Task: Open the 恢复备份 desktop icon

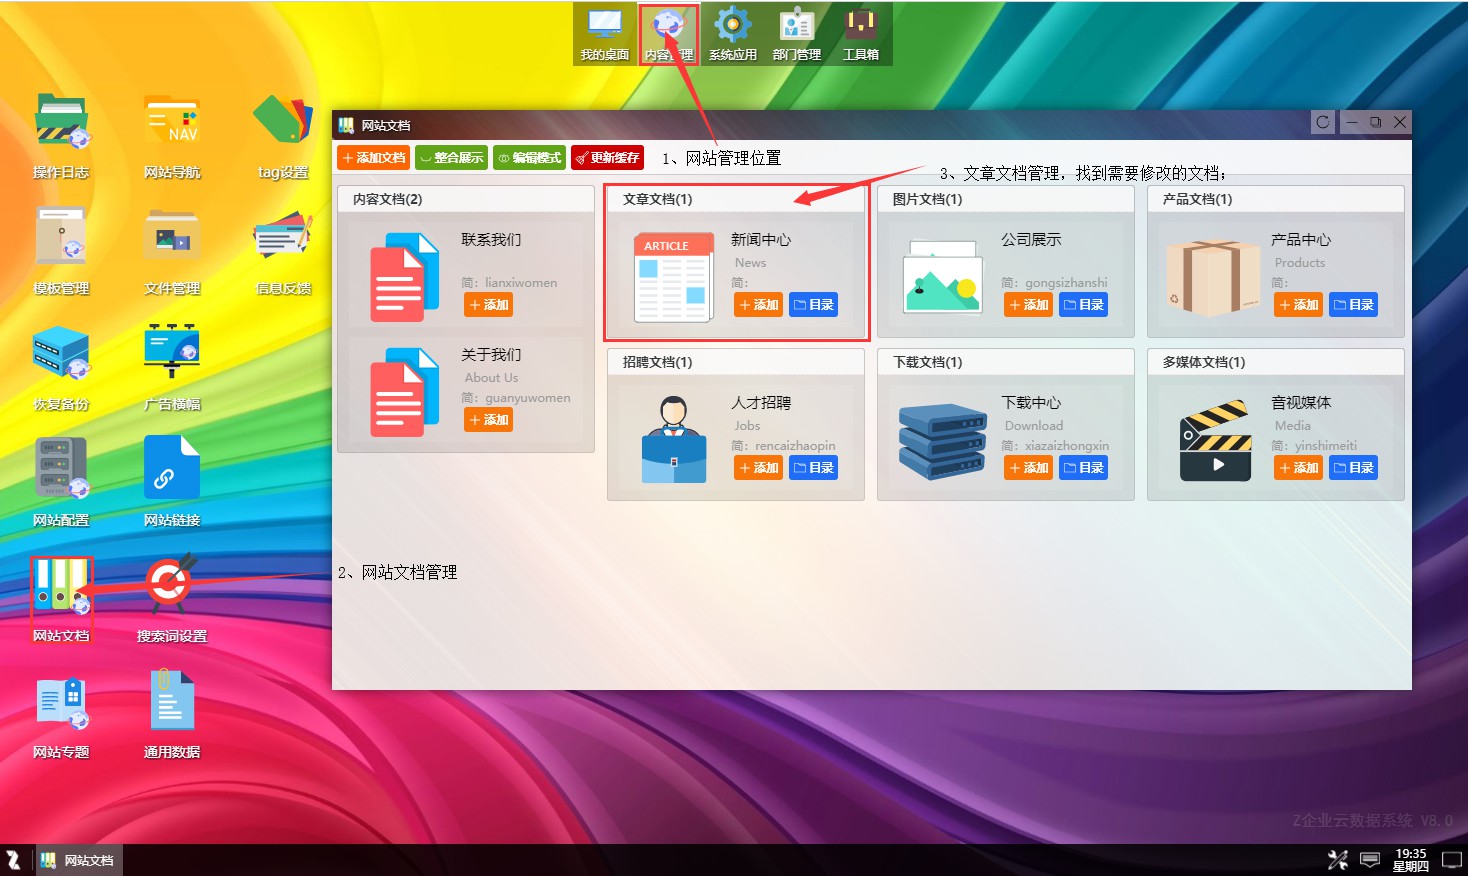Action: pyautogui.click(x=61, y=368)
